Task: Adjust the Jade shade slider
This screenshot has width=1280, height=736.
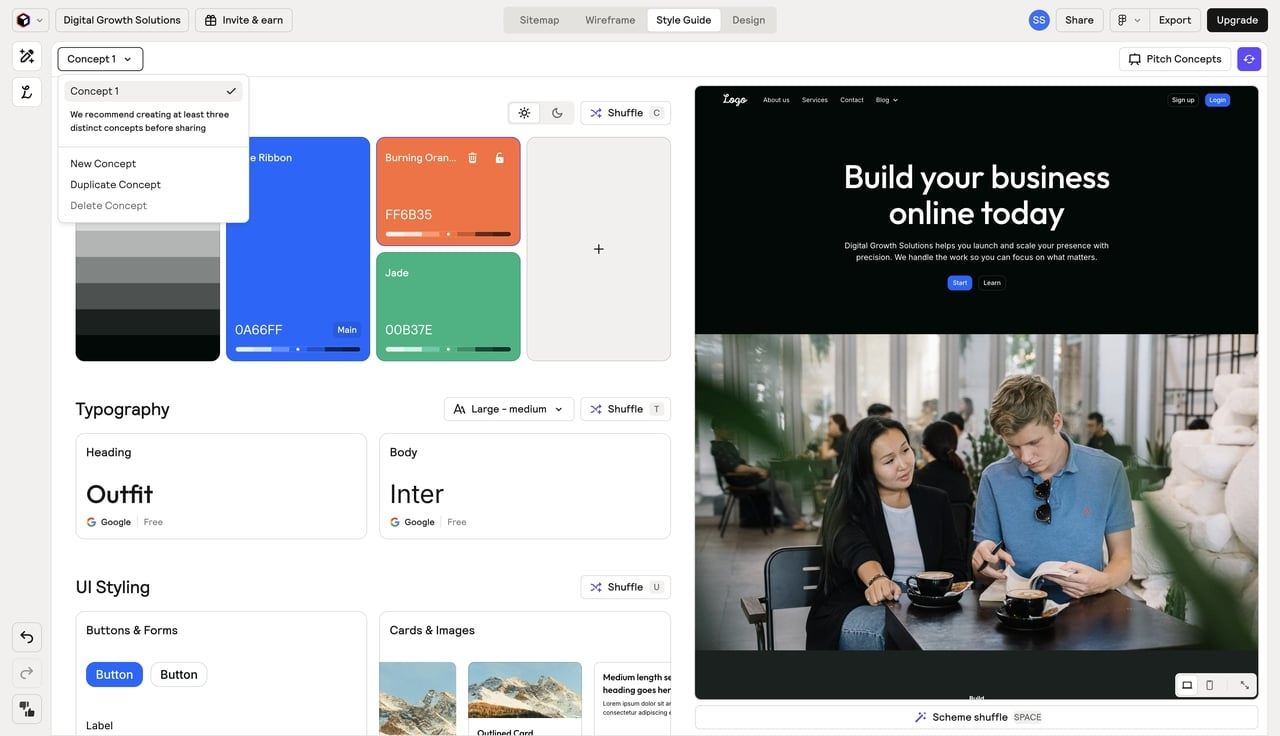Action: [x=448, y=349]
